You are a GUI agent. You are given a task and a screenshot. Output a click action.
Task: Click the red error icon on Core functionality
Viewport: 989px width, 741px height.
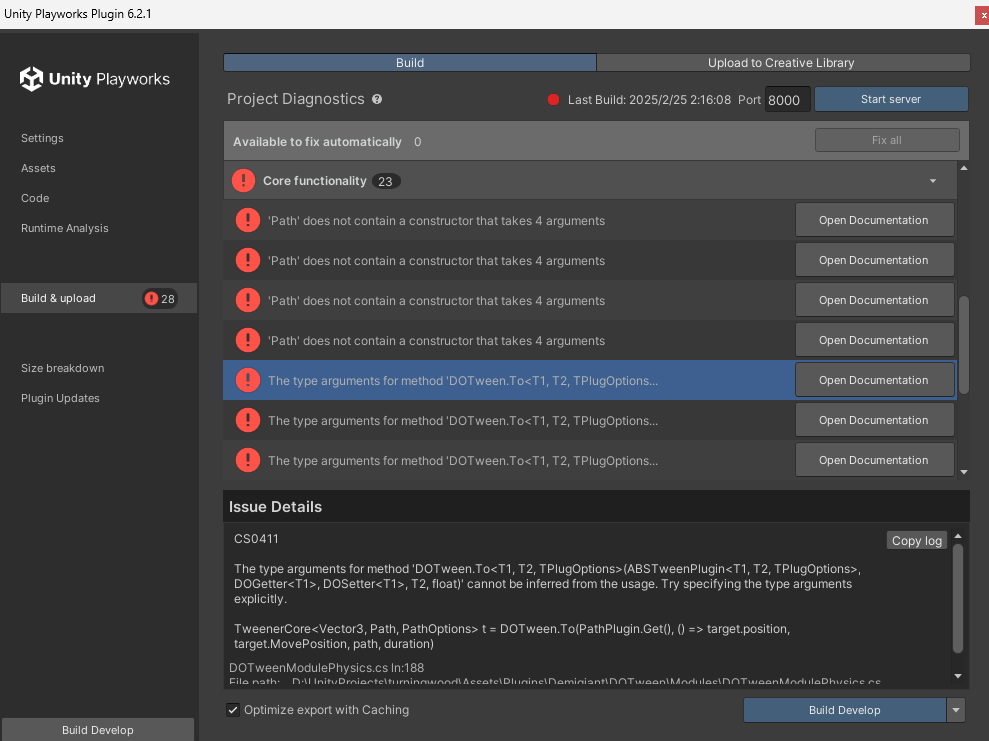tap(245, 181)
